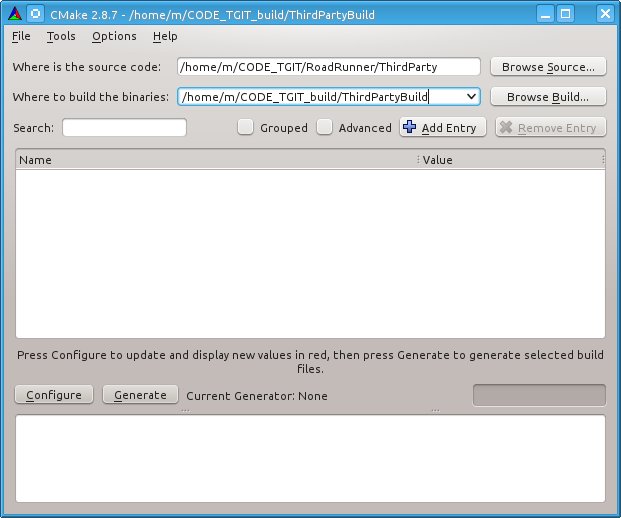Open the Tools menu
The image size is (621, 518).
61,36
